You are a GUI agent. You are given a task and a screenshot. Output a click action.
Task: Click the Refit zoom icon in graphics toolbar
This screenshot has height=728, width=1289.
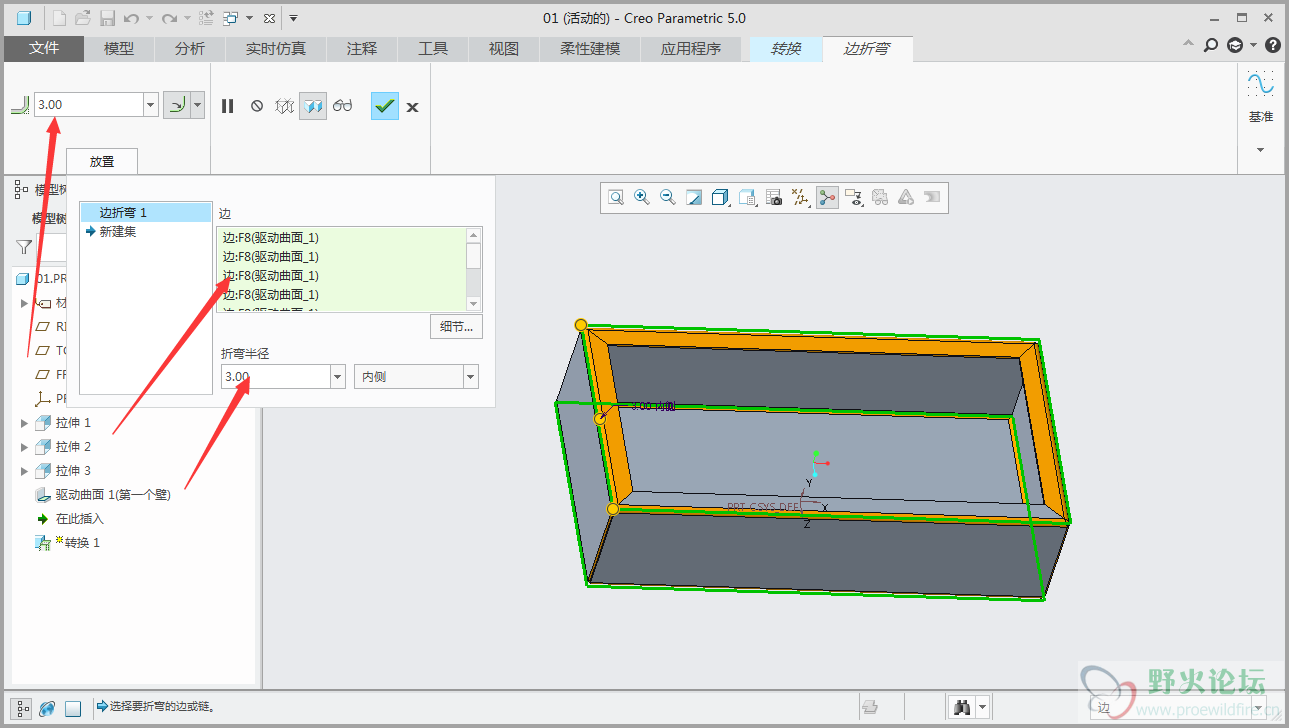pos(616,198)
